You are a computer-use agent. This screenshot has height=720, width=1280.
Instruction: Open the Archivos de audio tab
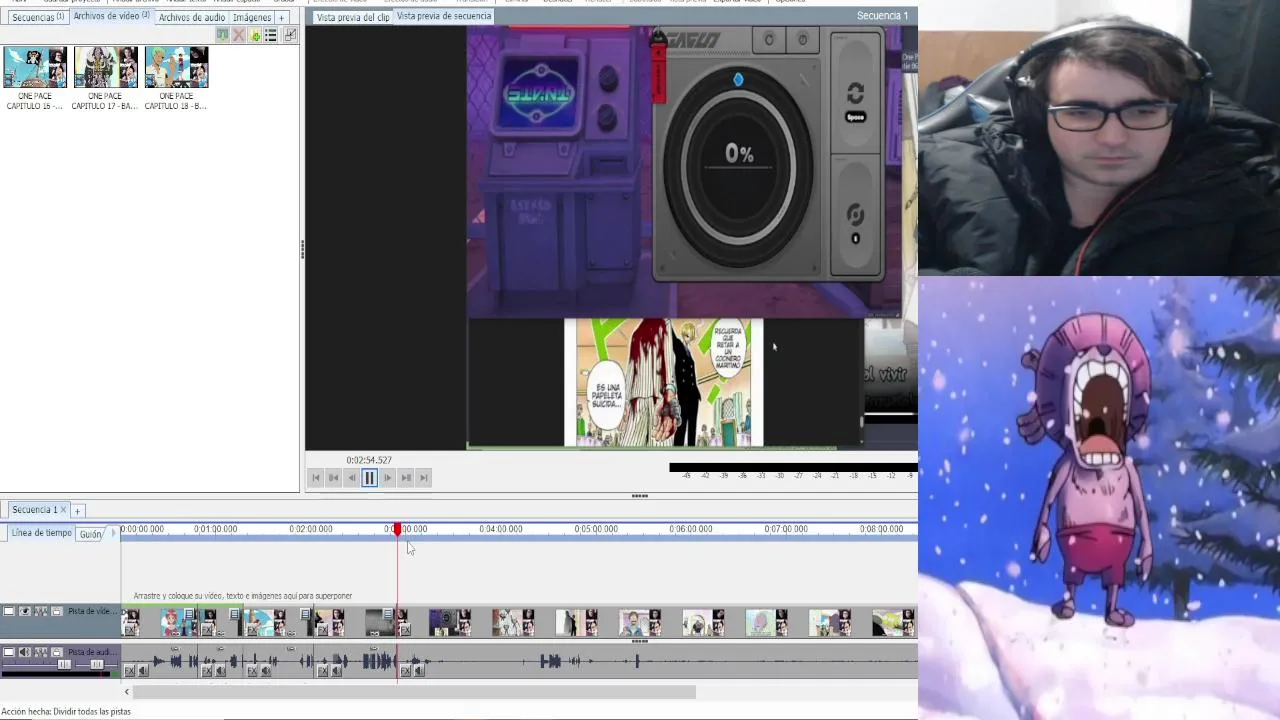click(191, 17)
